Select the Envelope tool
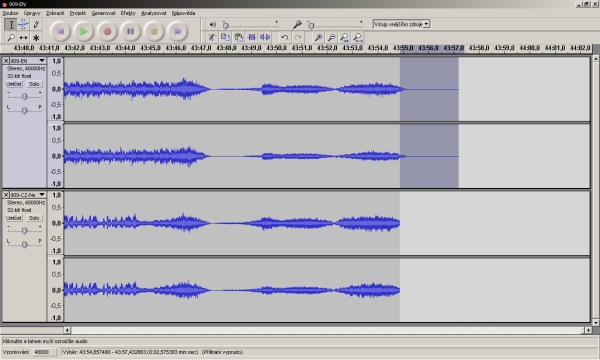 click(x=23, y=25)
